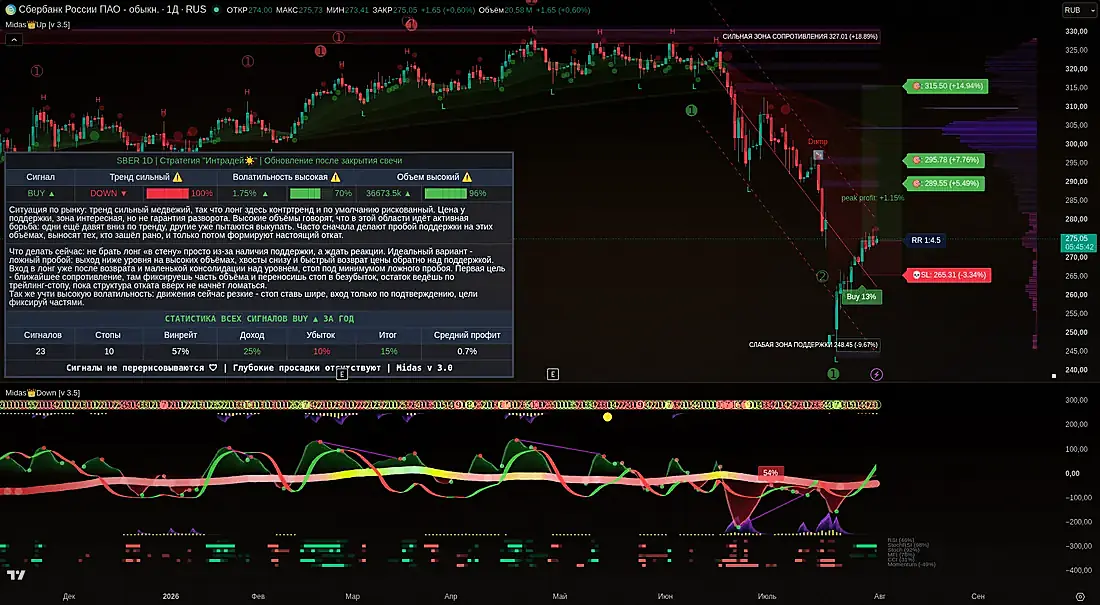The image size is (1100, 605).
Task: Click the yellow dot in the Midas Down pane
Action: [608, 417]
